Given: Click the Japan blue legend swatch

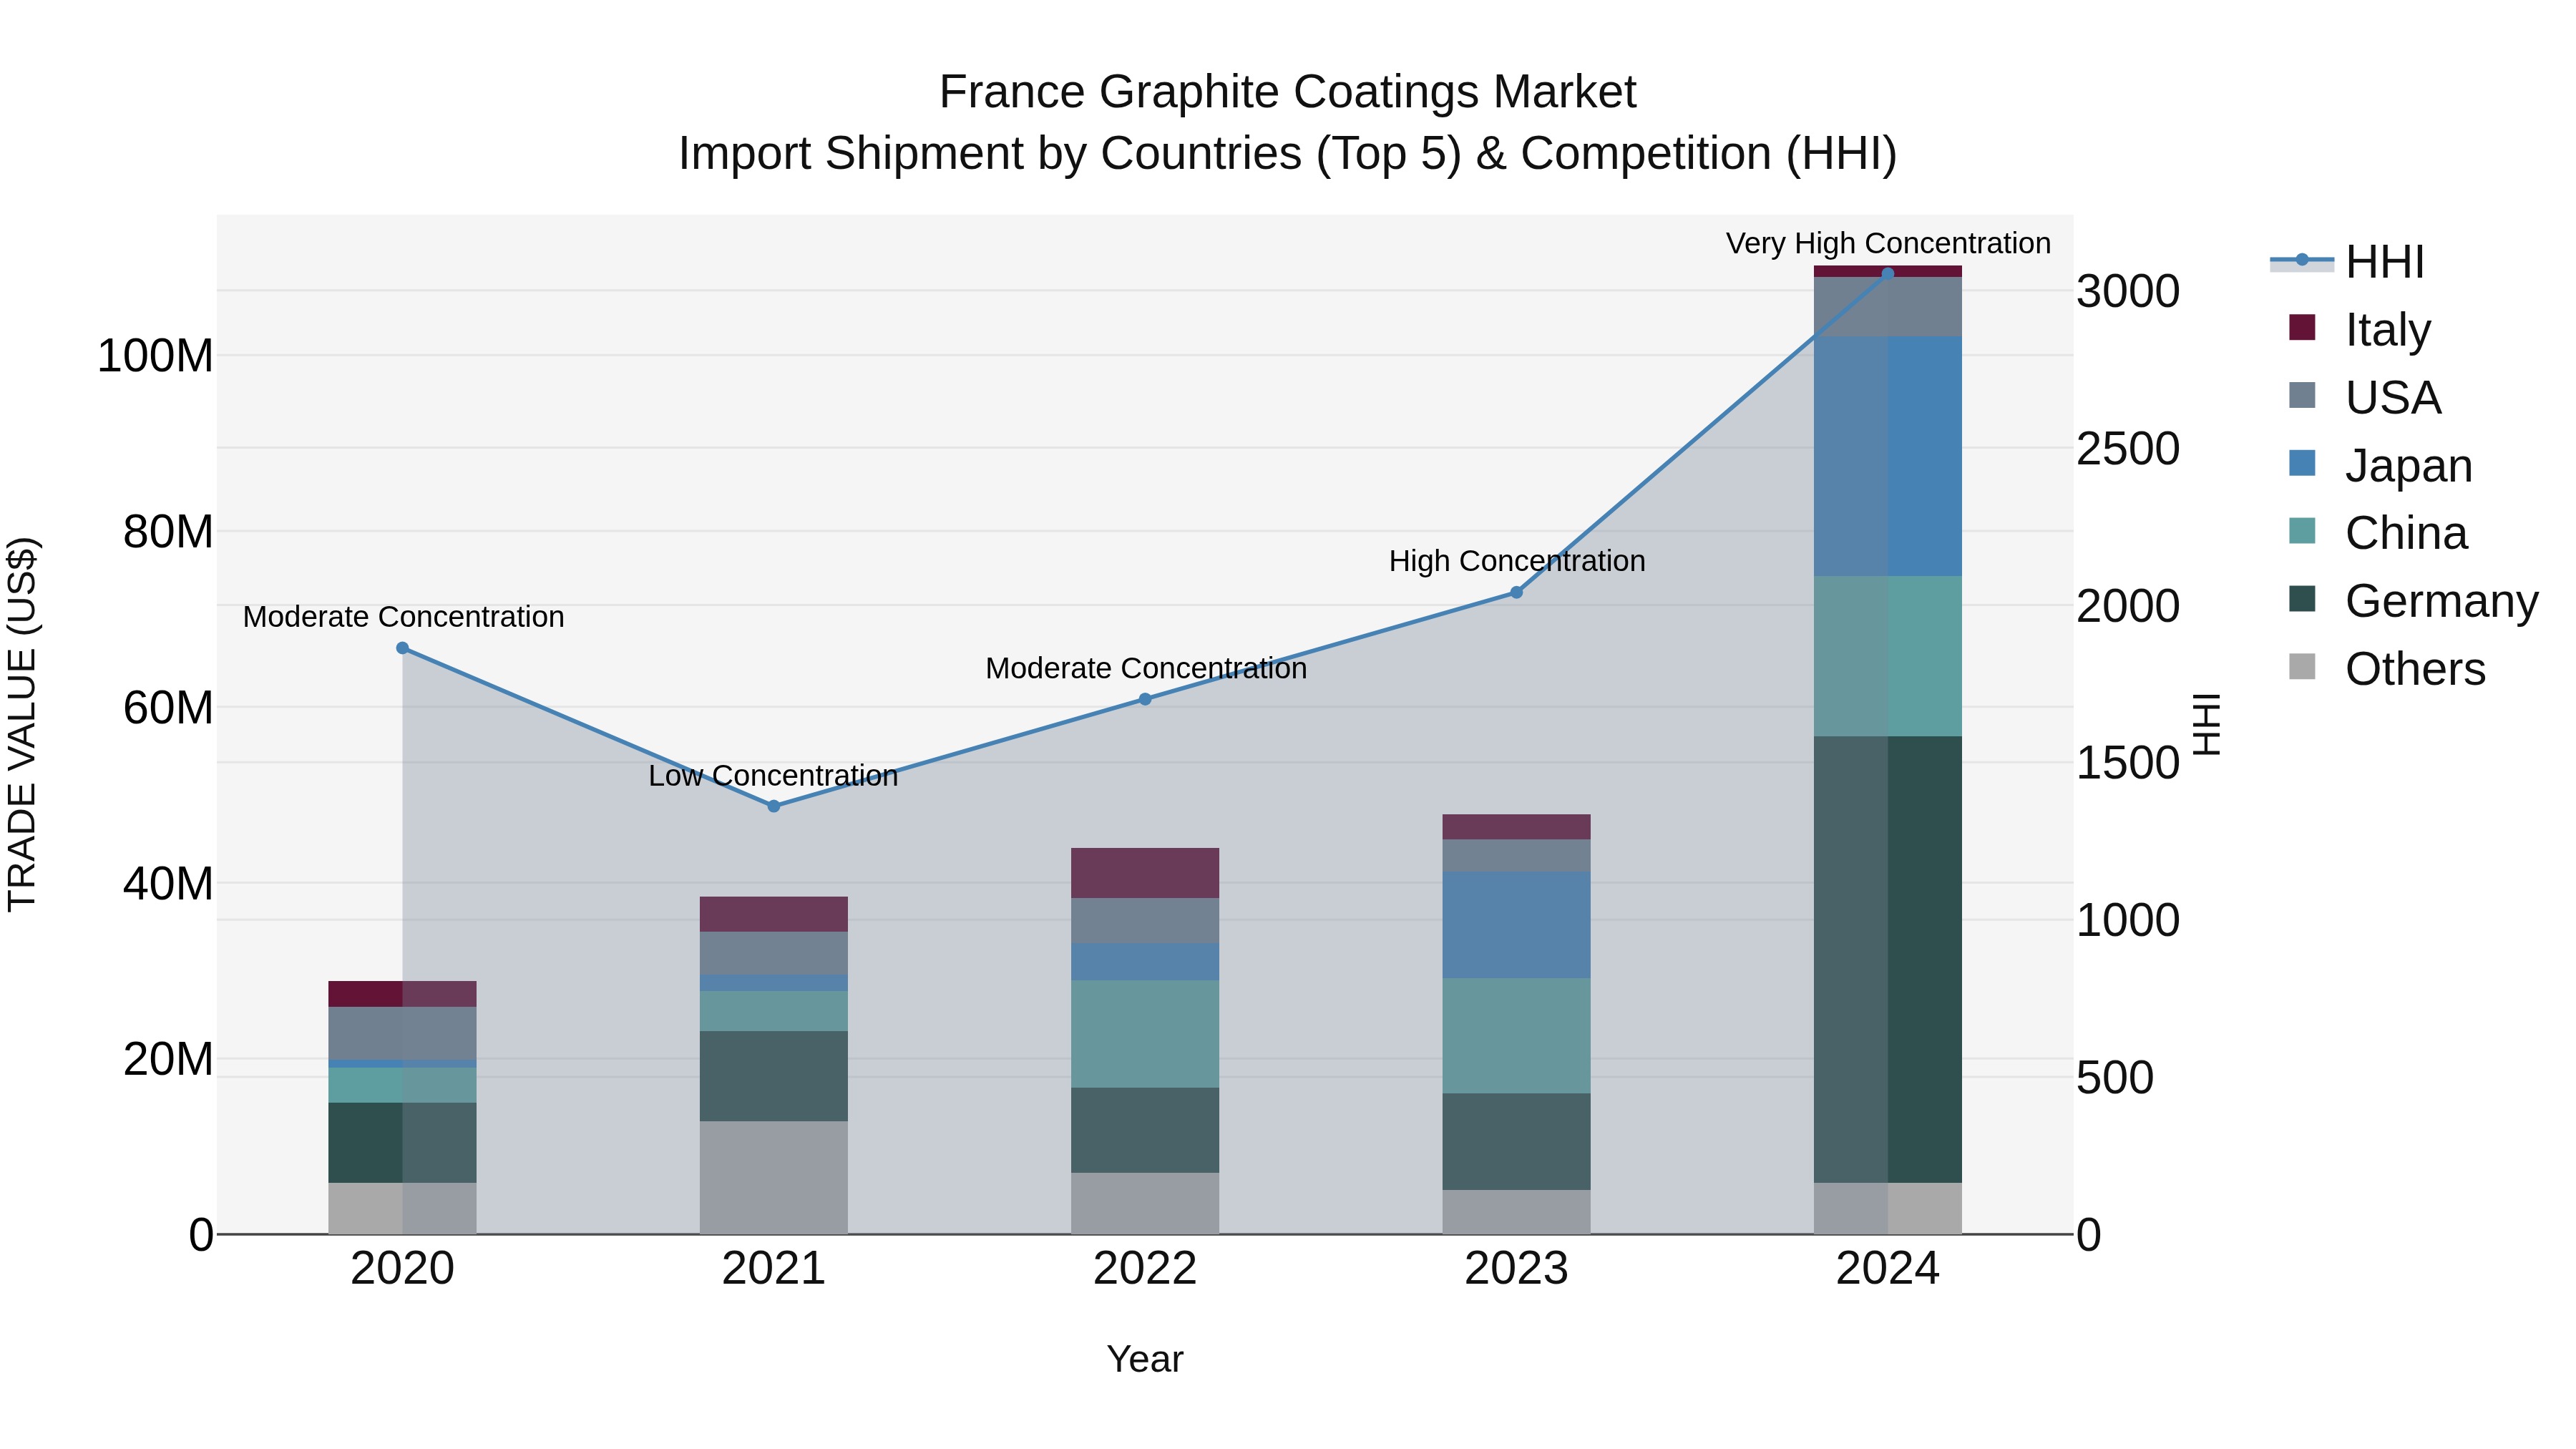Looking at the screenshot, I should [2302, 463].
